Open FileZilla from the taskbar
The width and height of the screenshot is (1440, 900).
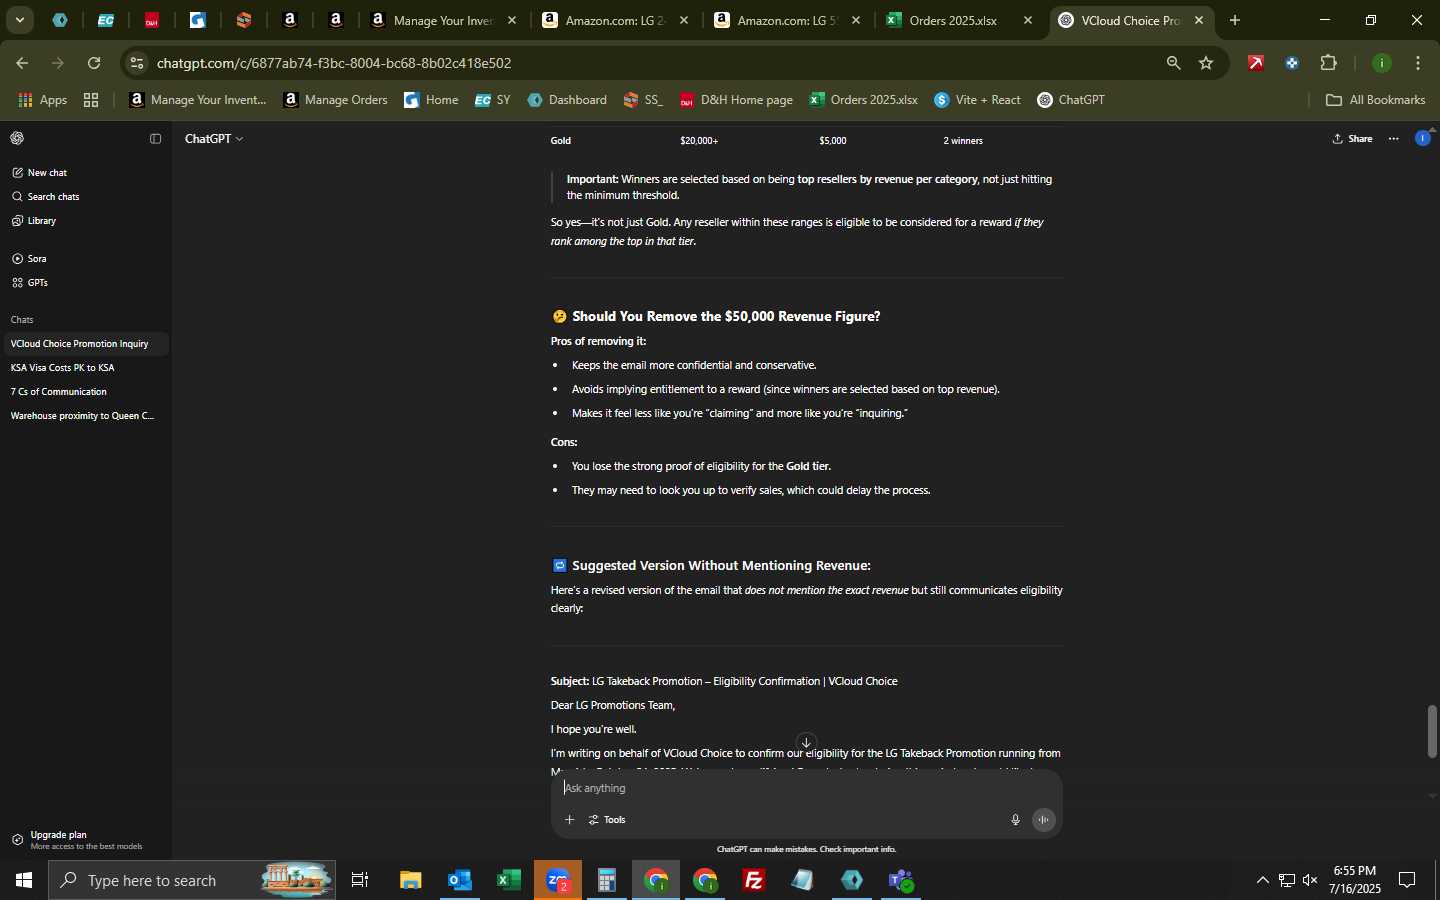pos(754,881)
